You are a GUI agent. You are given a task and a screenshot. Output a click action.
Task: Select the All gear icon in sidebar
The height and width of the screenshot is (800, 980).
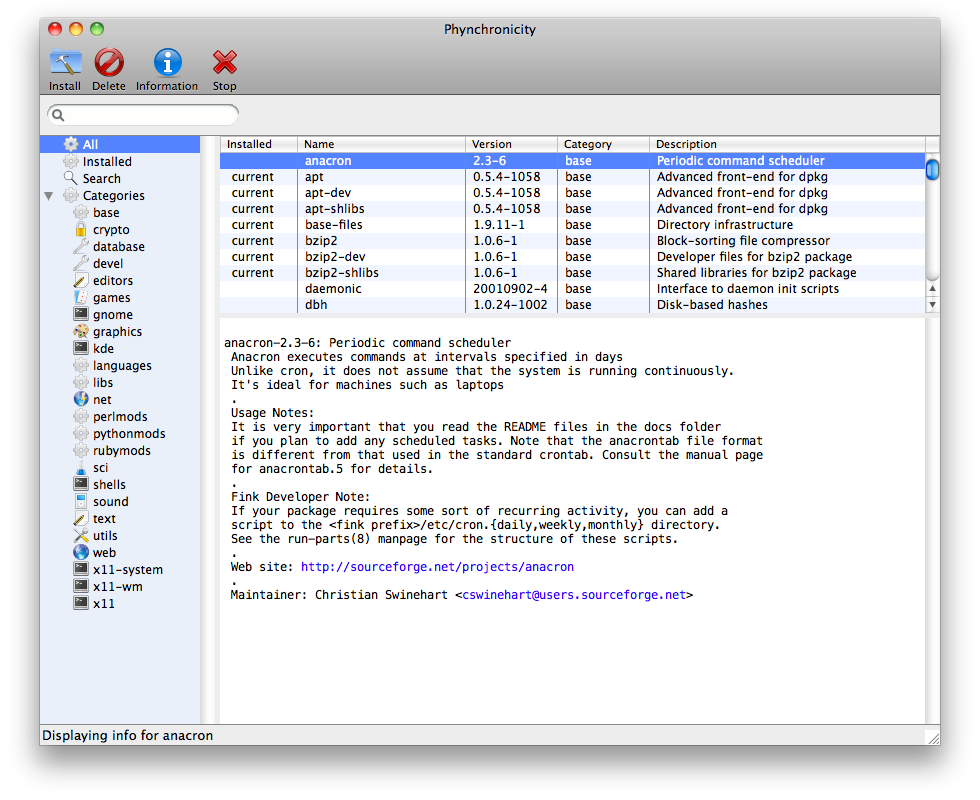click(71, 144)
